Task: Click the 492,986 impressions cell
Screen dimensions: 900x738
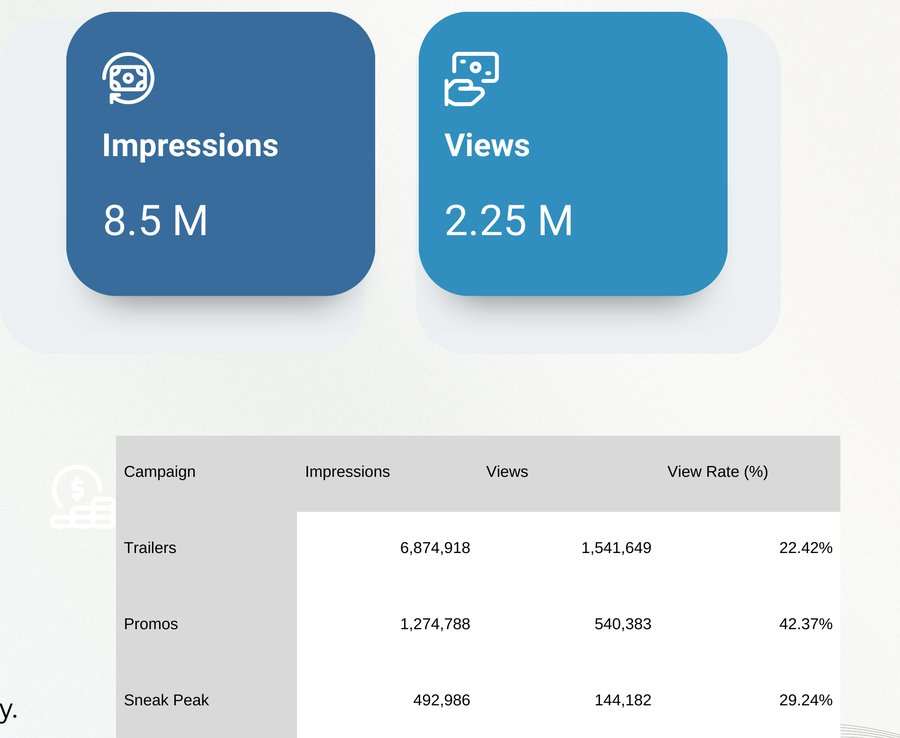Action: pyautogui.click(x=441, y=701)
